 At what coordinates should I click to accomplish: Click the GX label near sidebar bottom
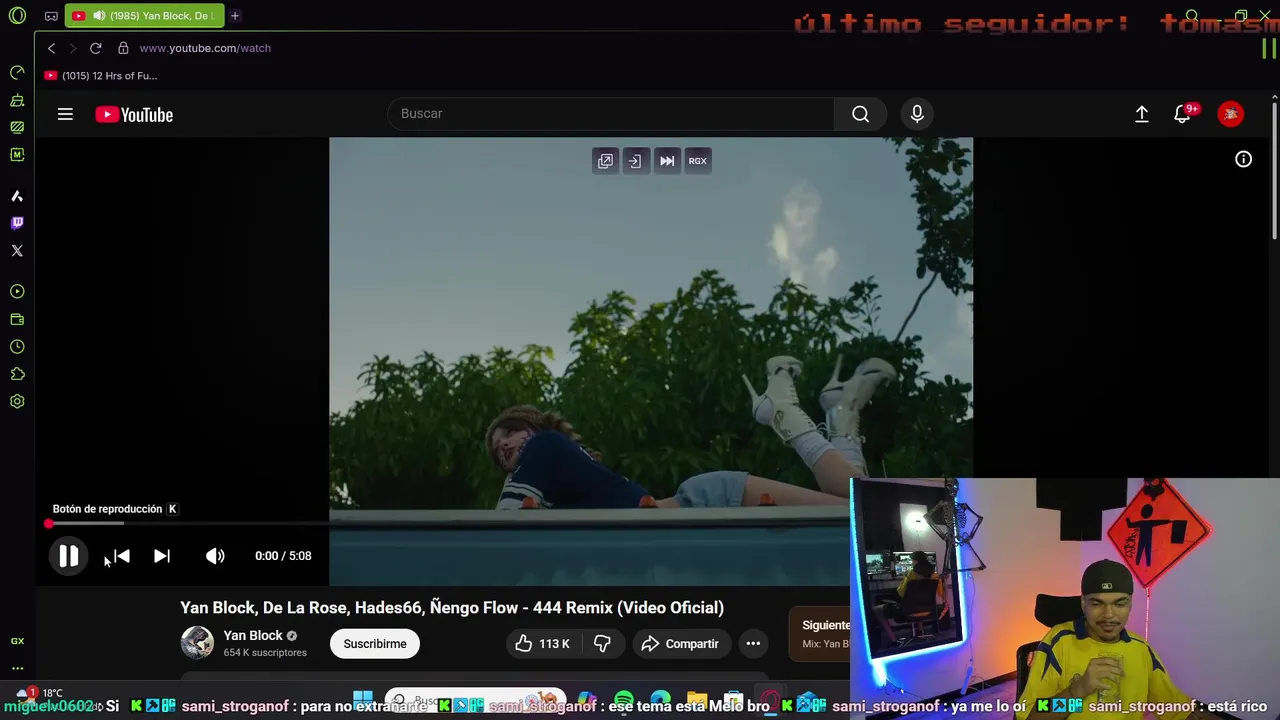point(17,641)
